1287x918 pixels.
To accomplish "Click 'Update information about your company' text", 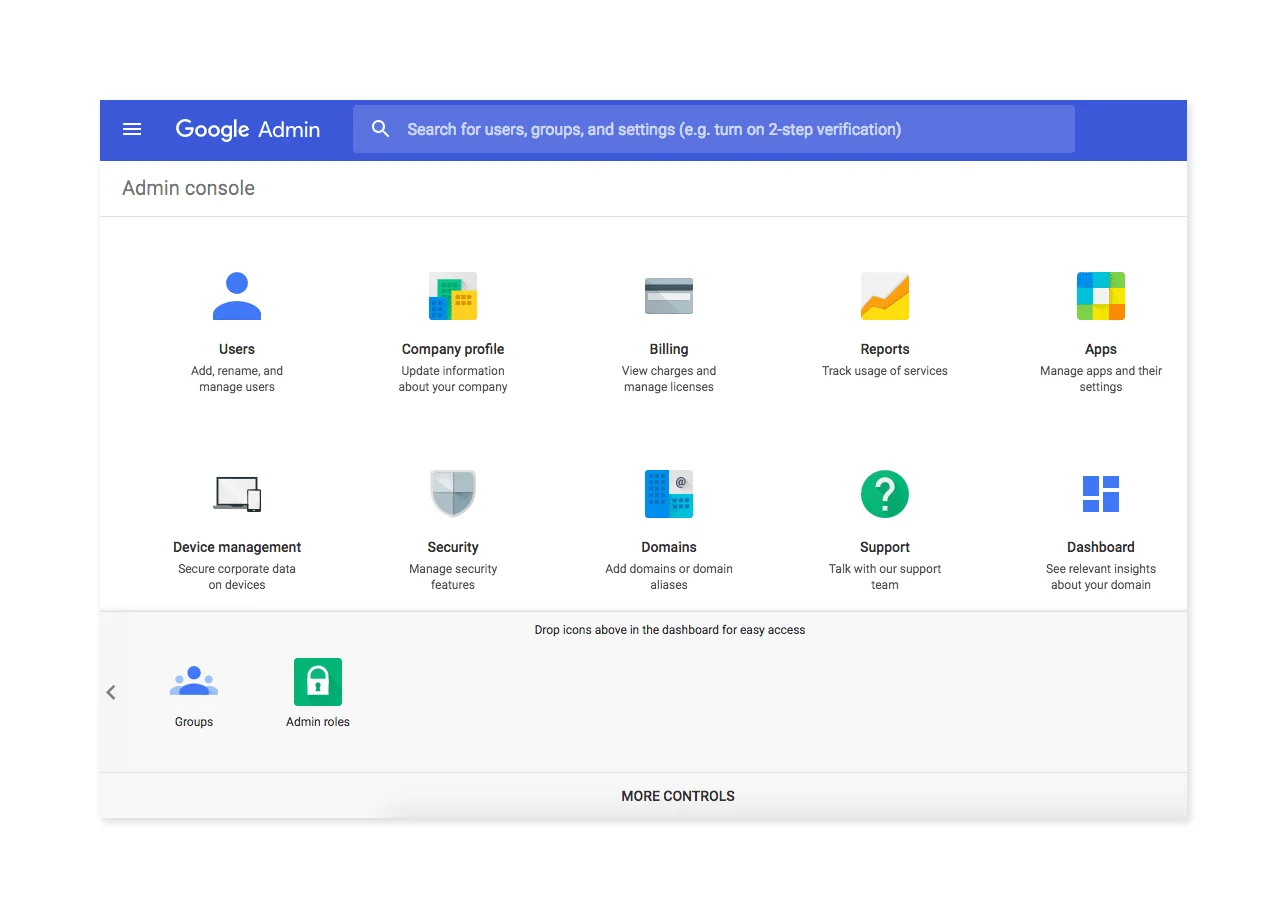I will [x=453, y=379].
